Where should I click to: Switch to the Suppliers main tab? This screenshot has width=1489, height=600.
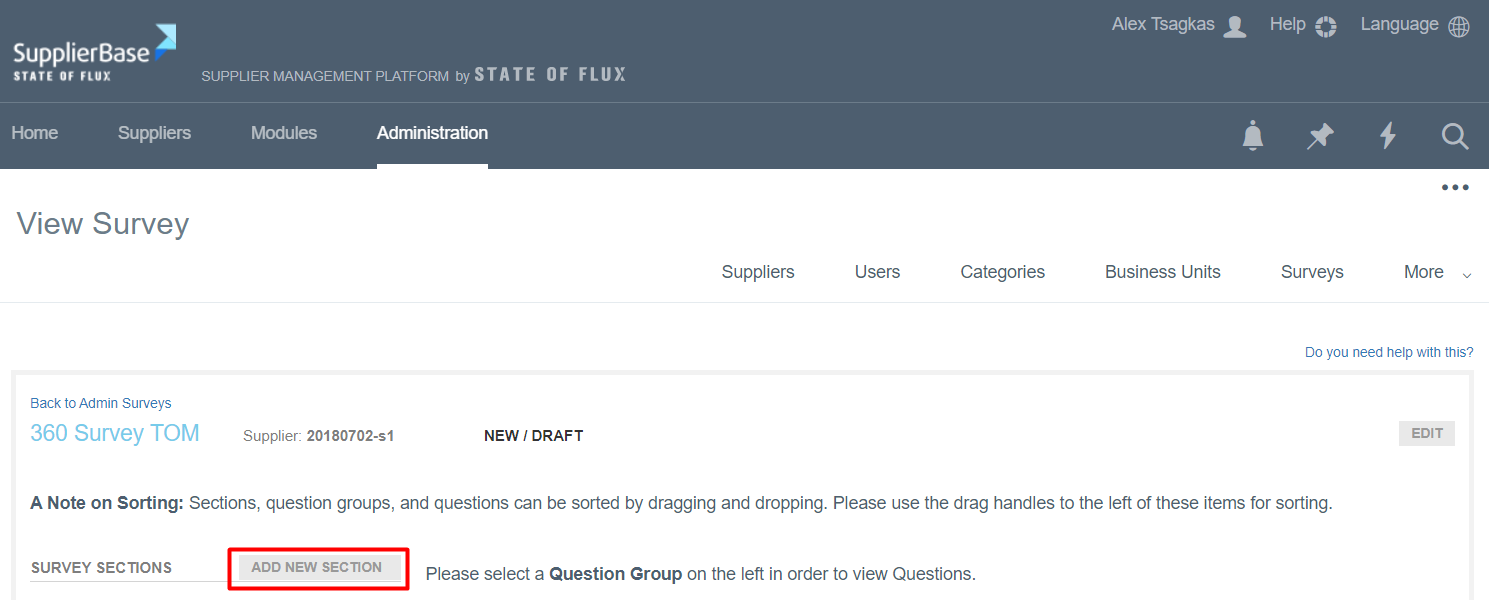click(x=154, y=133)
